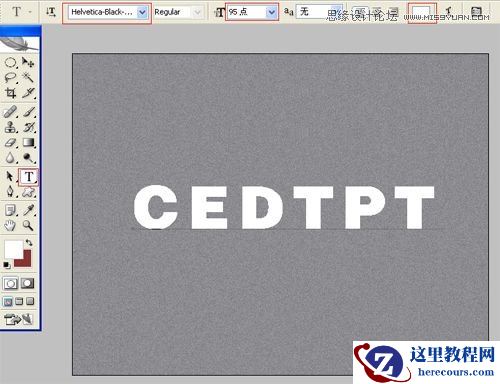Select the Elliptical Marquee tool

coord(10,62)
